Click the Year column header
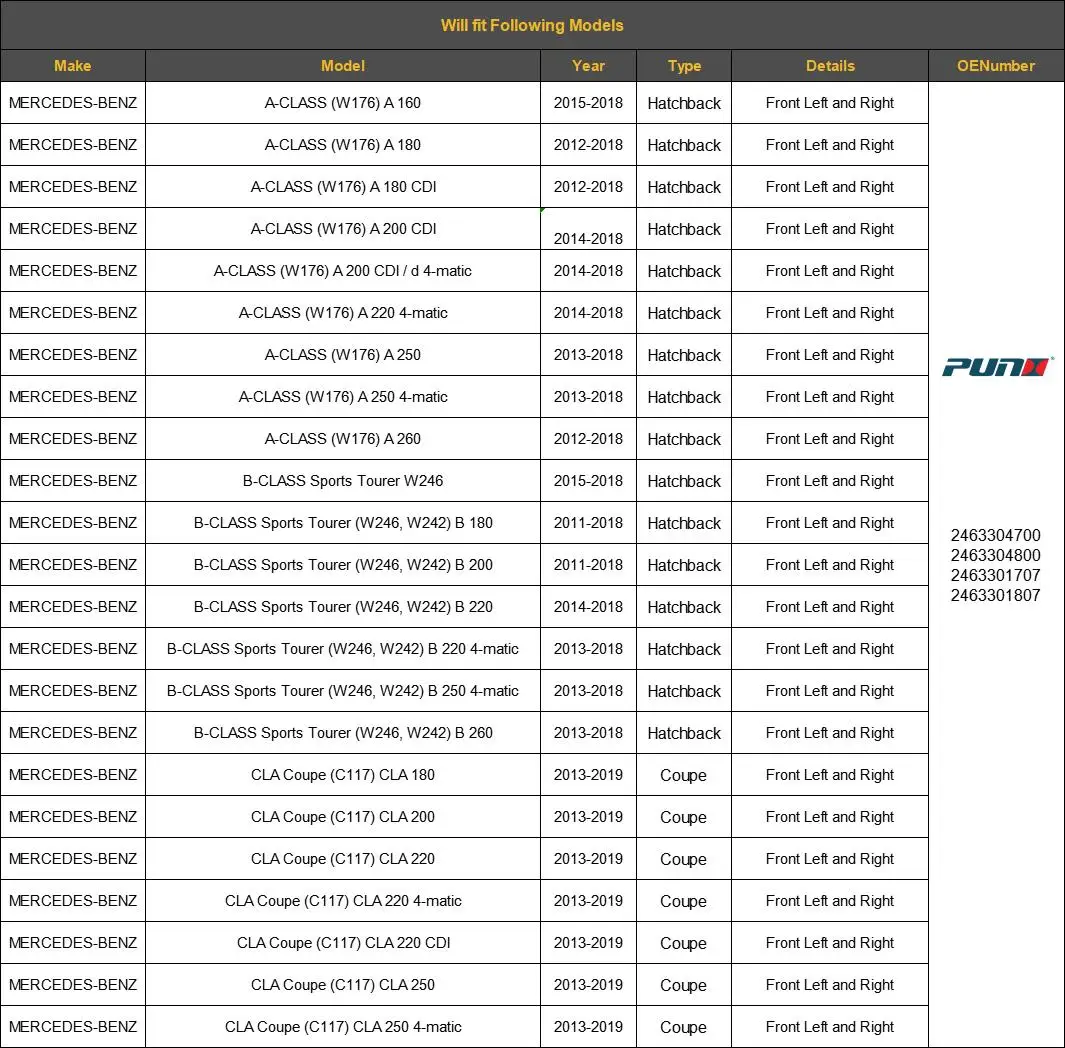1065x1048 pixels. [588, 66]
